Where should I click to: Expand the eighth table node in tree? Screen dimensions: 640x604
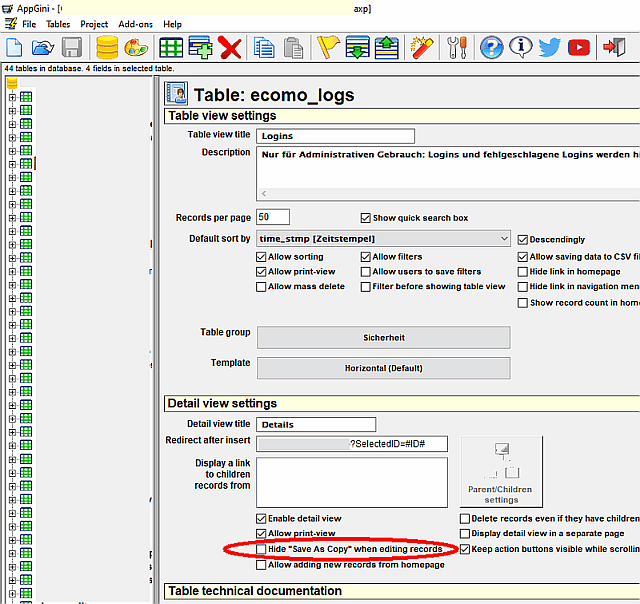[x=12, y=191]
